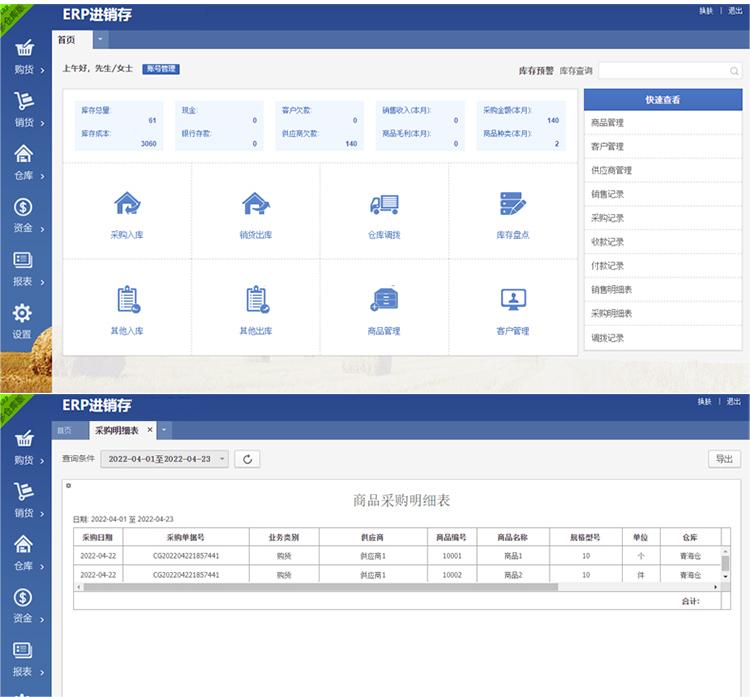The height and width of the screenshot is (697, 750).
Task: Open 设置 gear icon in sidebar
Action: [x=22, y=320]
